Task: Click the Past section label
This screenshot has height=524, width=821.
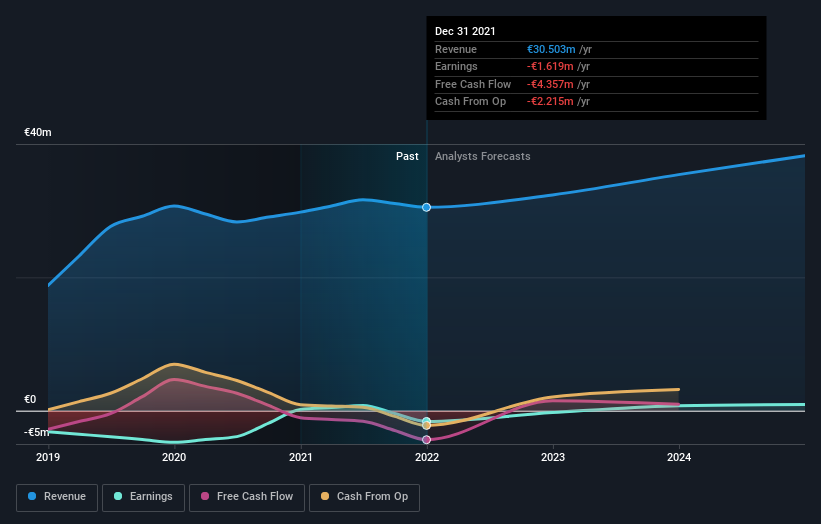Action: click(407, 157)
